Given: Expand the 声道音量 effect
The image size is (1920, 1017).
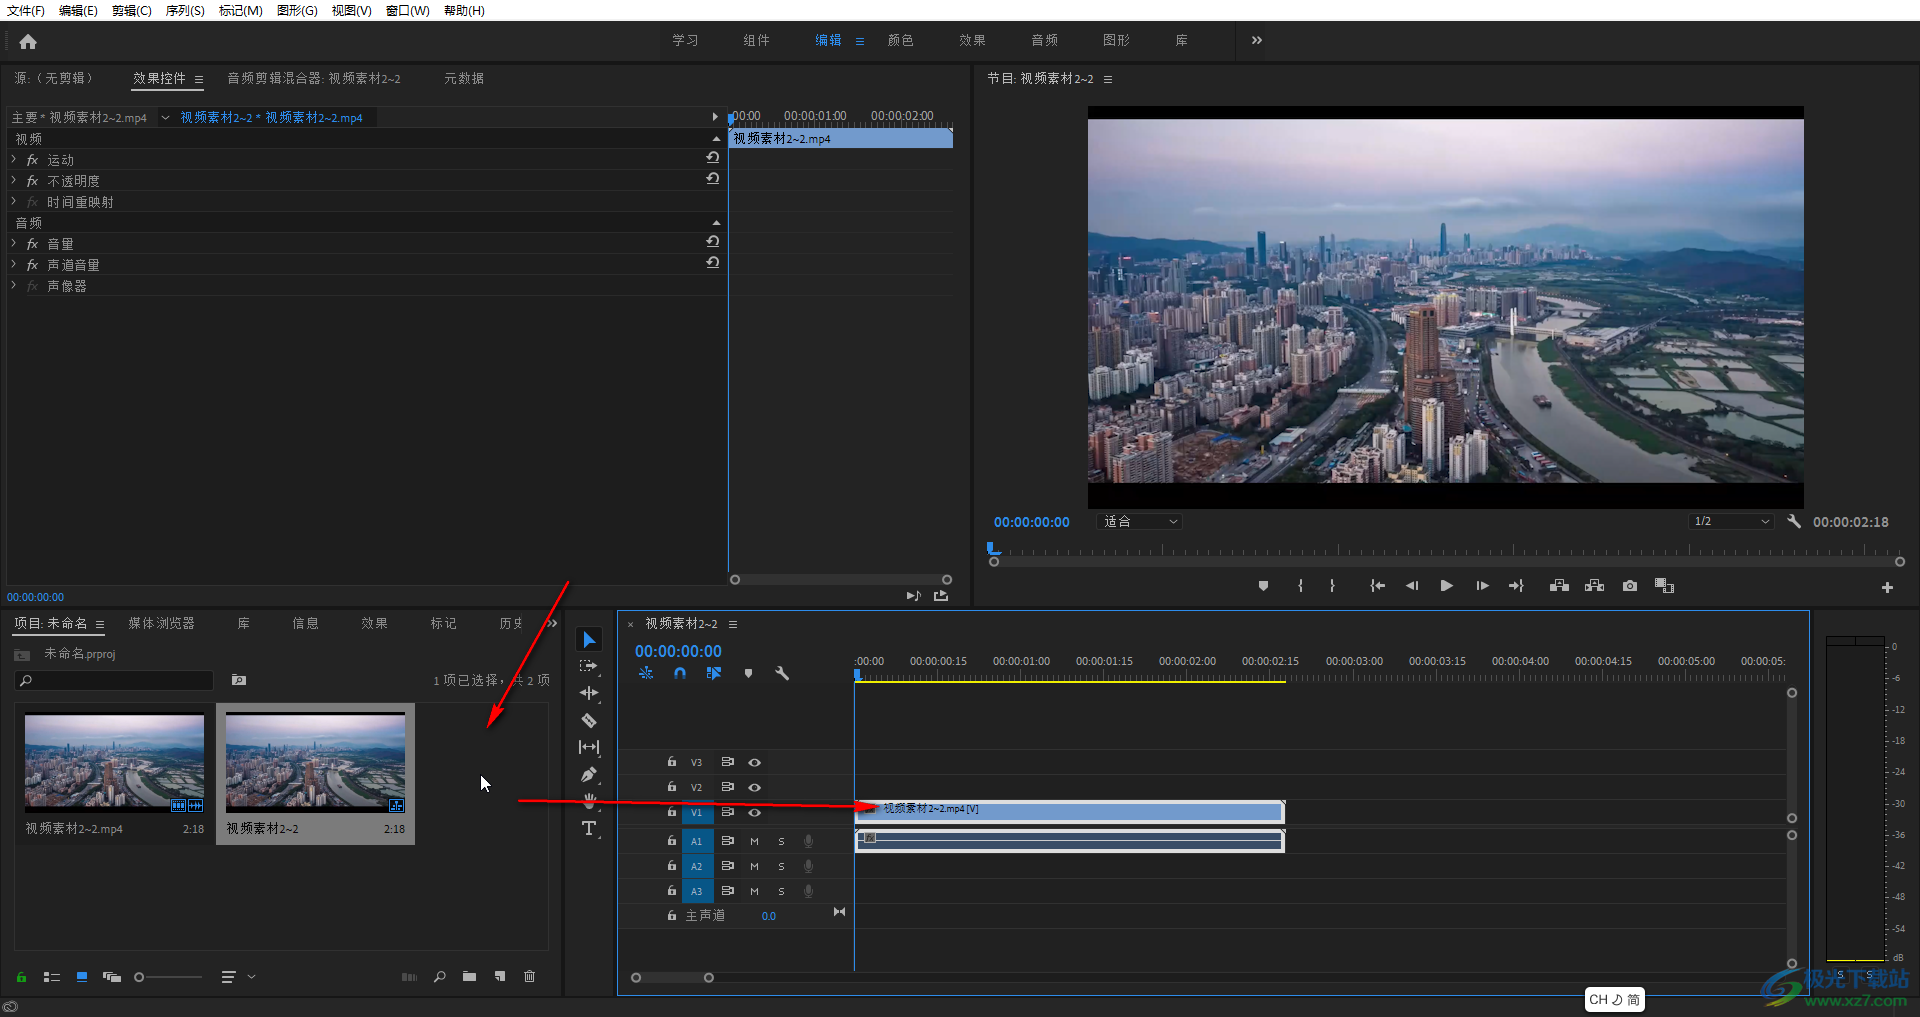Looking at the screenshot, I should point(14,264).
